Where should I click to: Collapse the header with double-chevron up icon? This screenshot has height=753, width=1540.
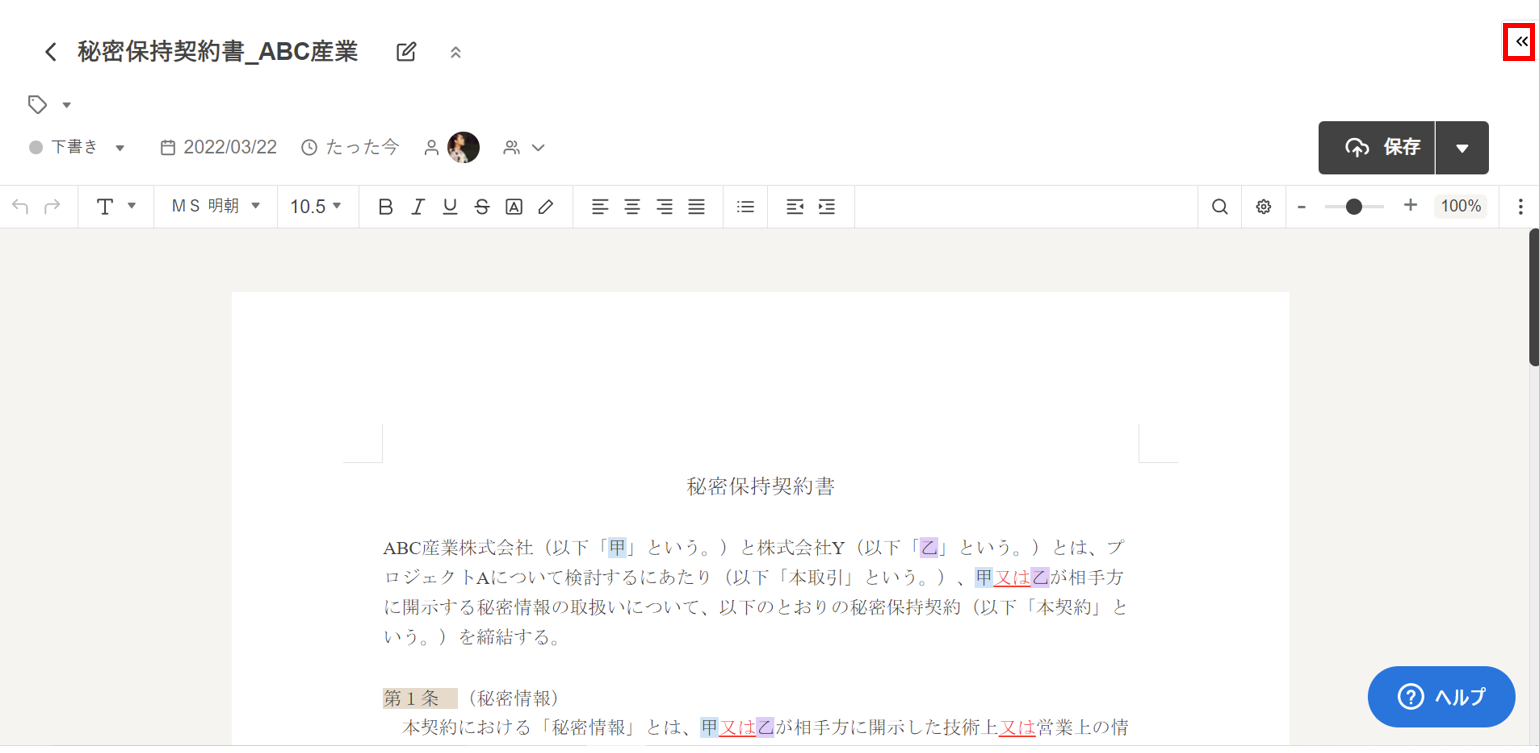click(x=456, y=52)
